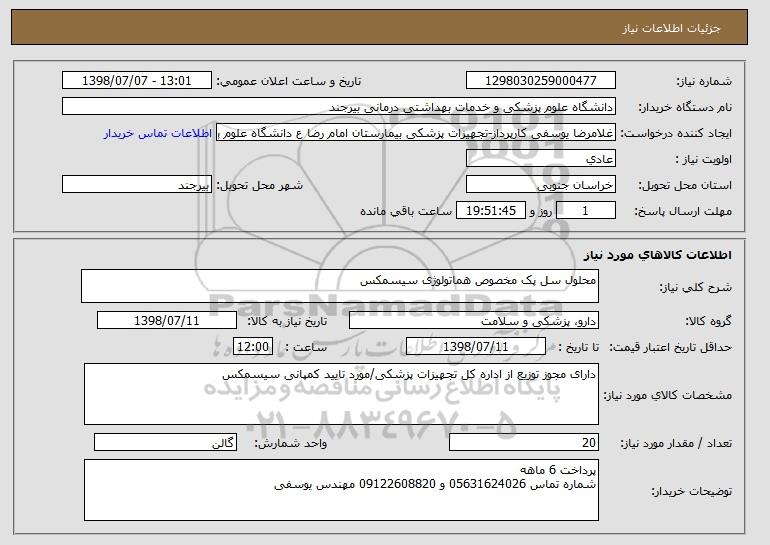Click the label اولویت نیاز
The image size is (770, 545).
(704, 159)
